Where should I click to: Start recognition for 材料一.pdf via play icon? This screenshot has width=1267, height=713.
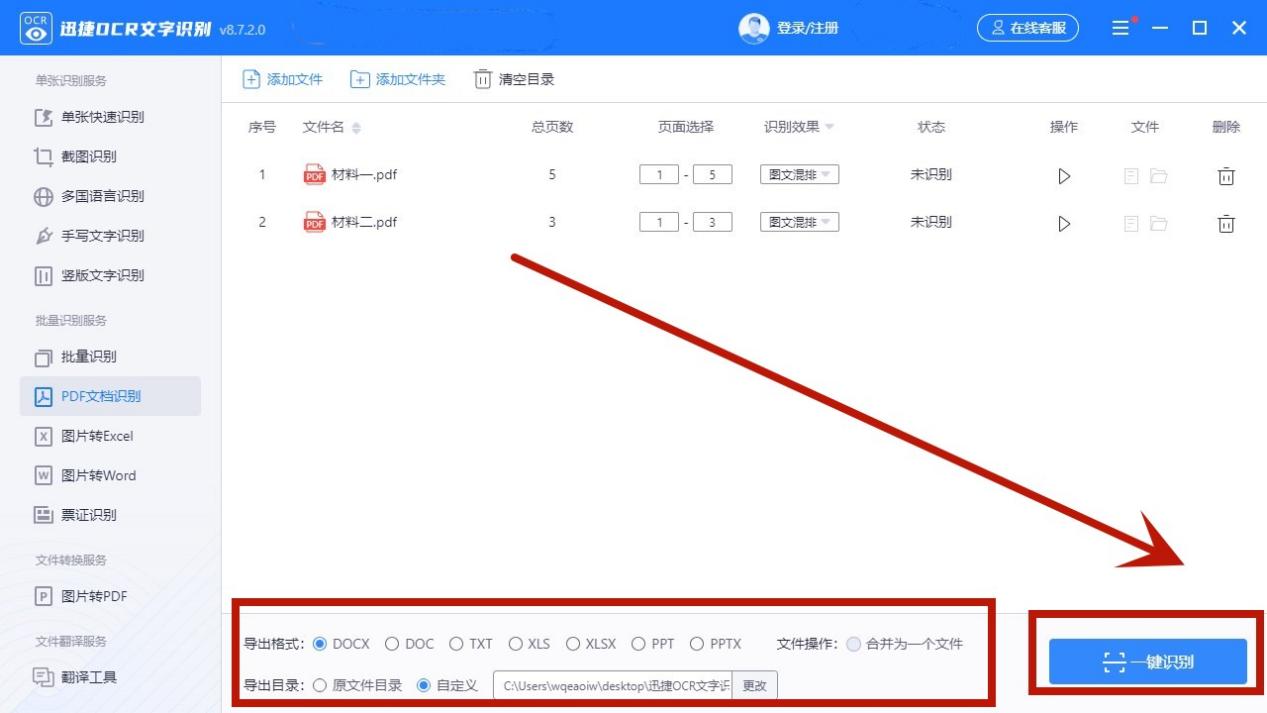1063,174
